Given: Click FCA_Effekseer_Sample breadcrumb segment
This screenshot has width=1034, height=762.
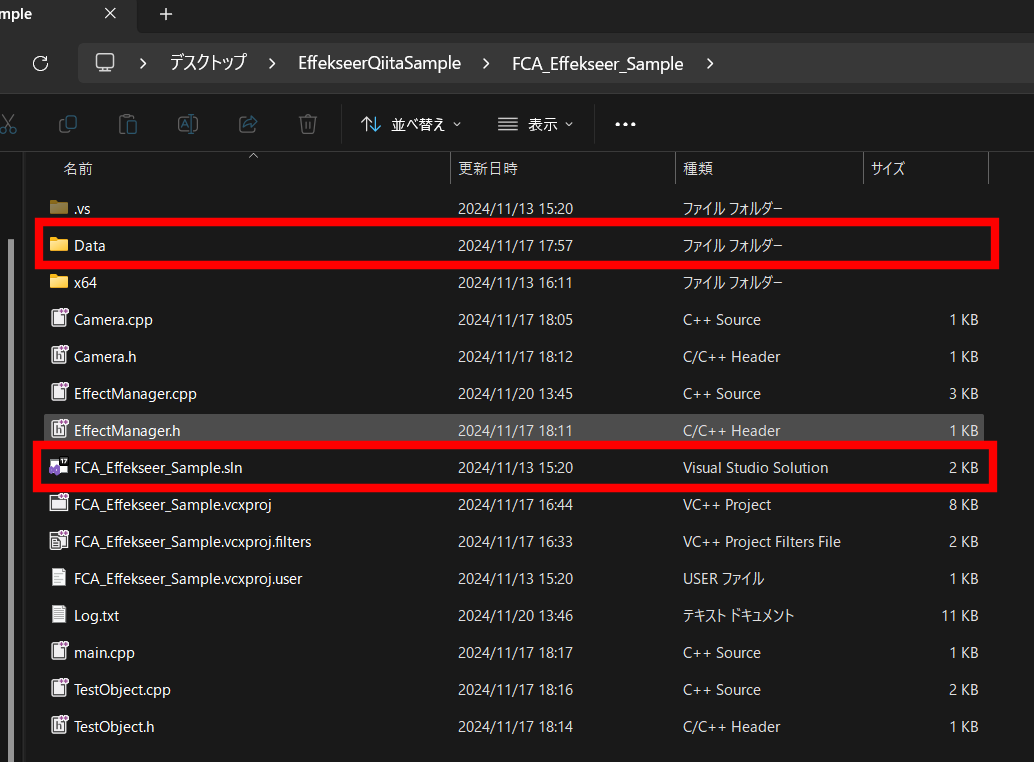Looking at the screenshot, I should pyautogui.click(x=597, y=63).
